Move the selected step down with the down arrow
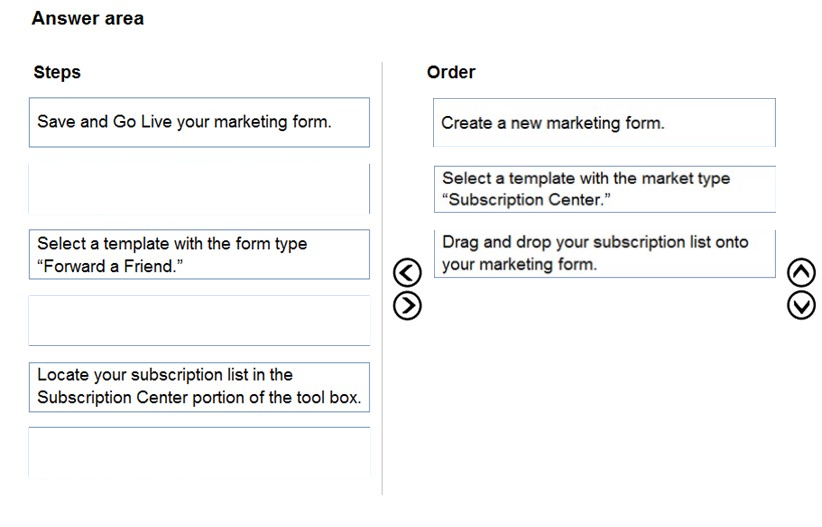The height and width of the screenshot is (527, 822). pyautogui.click(x=801, y=306)
